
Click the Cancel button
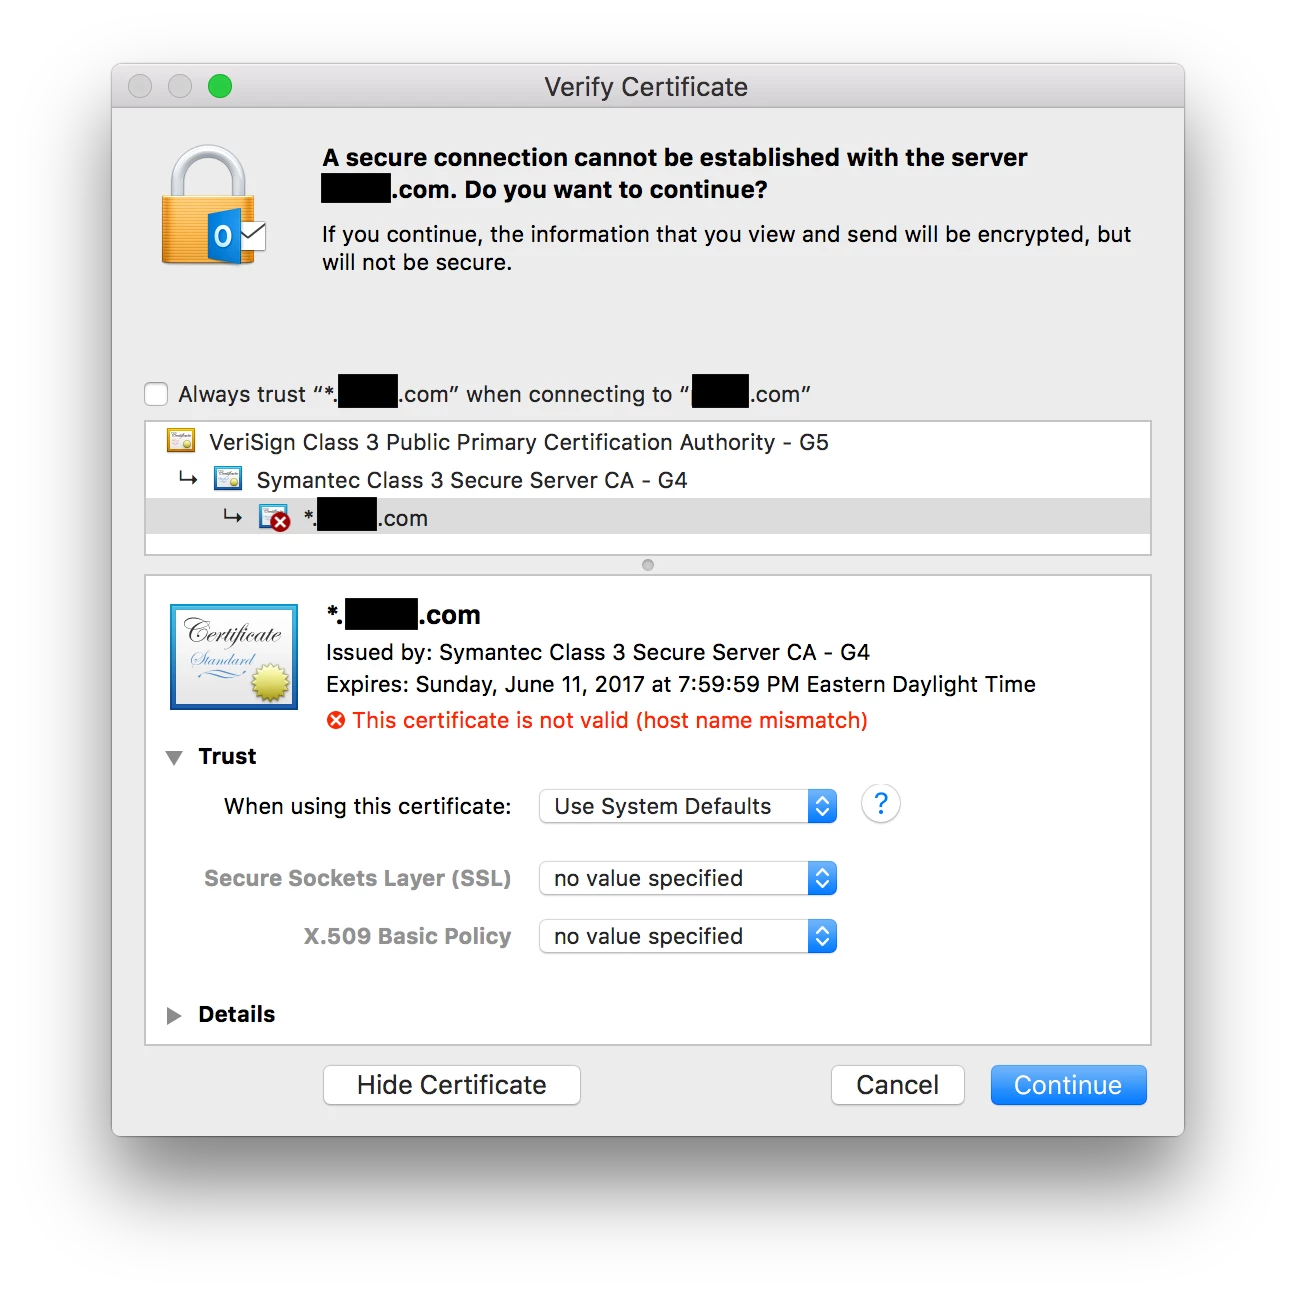pos(898,1085)
